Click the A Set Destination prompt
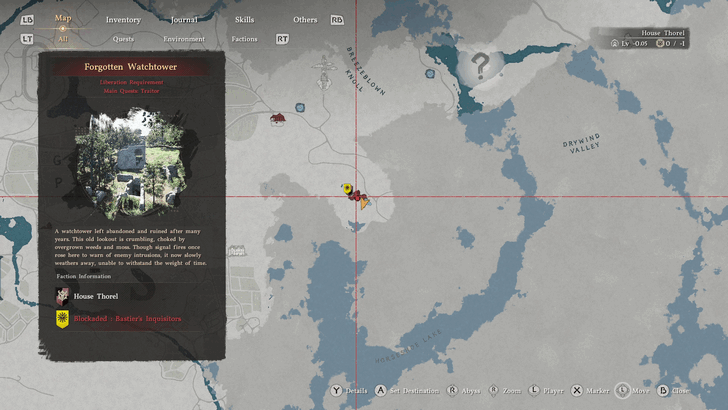Viewport: 728px width, 410px height. click(407, 390)
